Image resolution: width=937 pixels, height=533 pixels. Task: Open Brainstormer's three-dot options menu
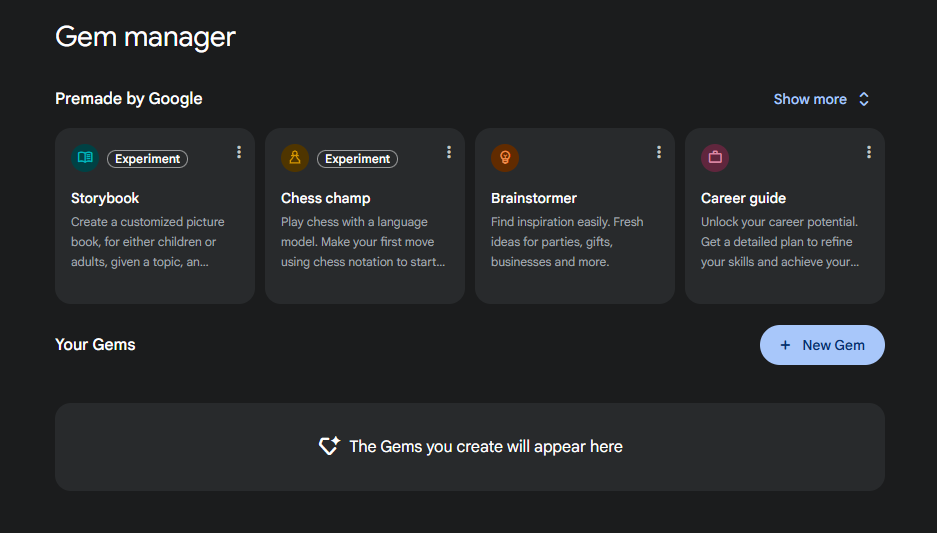coord(659,152)
